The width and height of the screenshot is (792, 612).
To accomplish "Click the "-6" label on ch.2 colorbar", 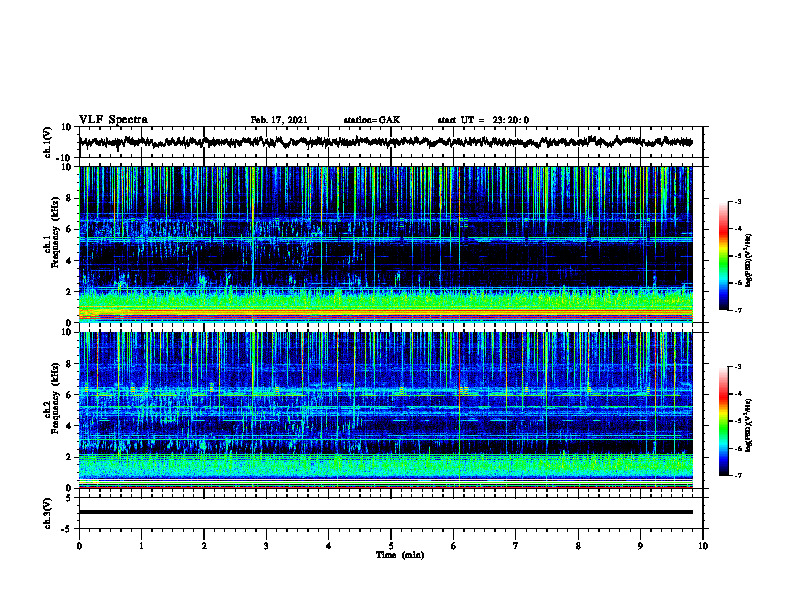I will (738, 448).
